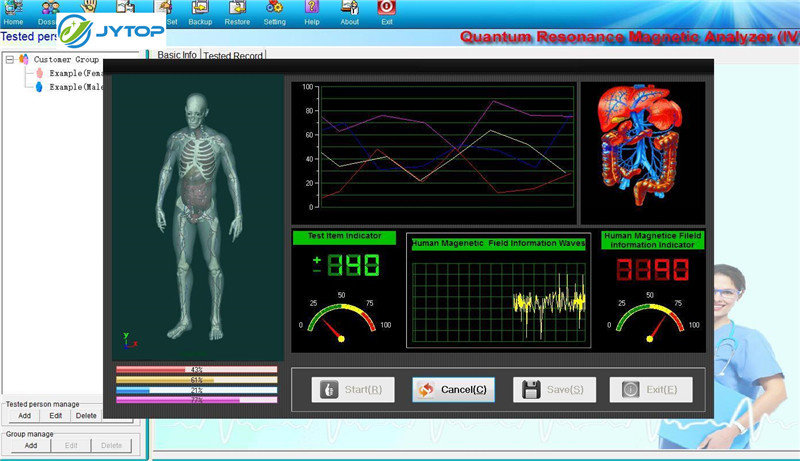Open the Setting gears icon
The width and height of the screenshot is (800, 461).
tap(274, 13)
